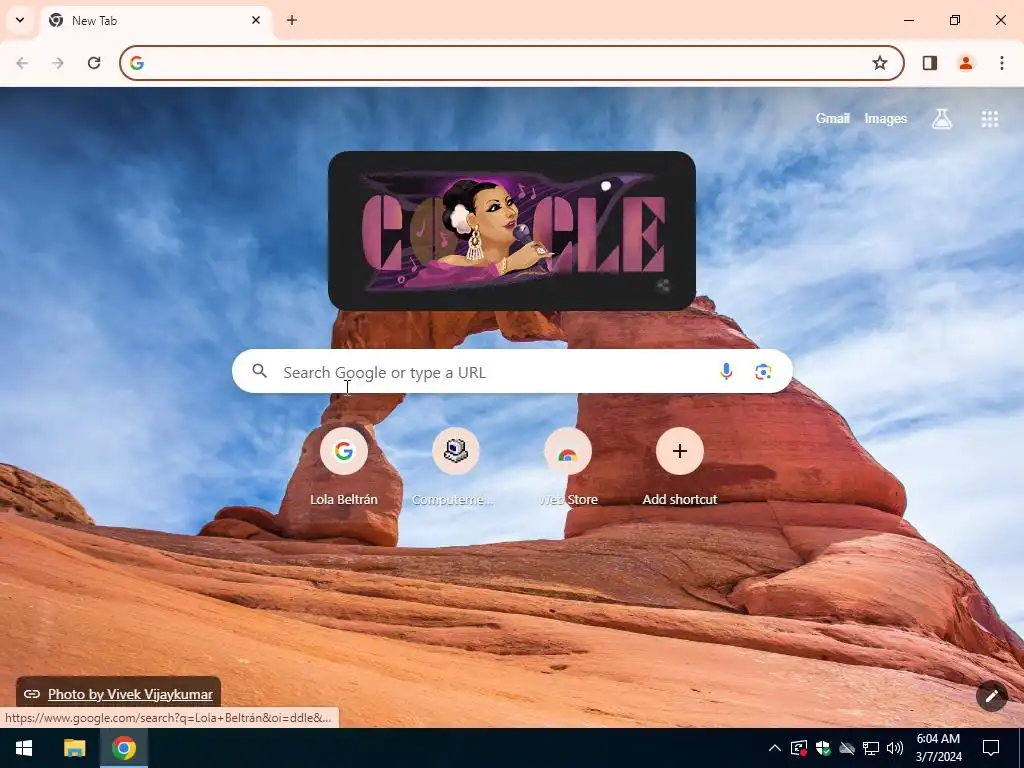Open the Lola Beltrán Google Doodle
Viewport: 1024px width, 768px height.
pos(512,230)
